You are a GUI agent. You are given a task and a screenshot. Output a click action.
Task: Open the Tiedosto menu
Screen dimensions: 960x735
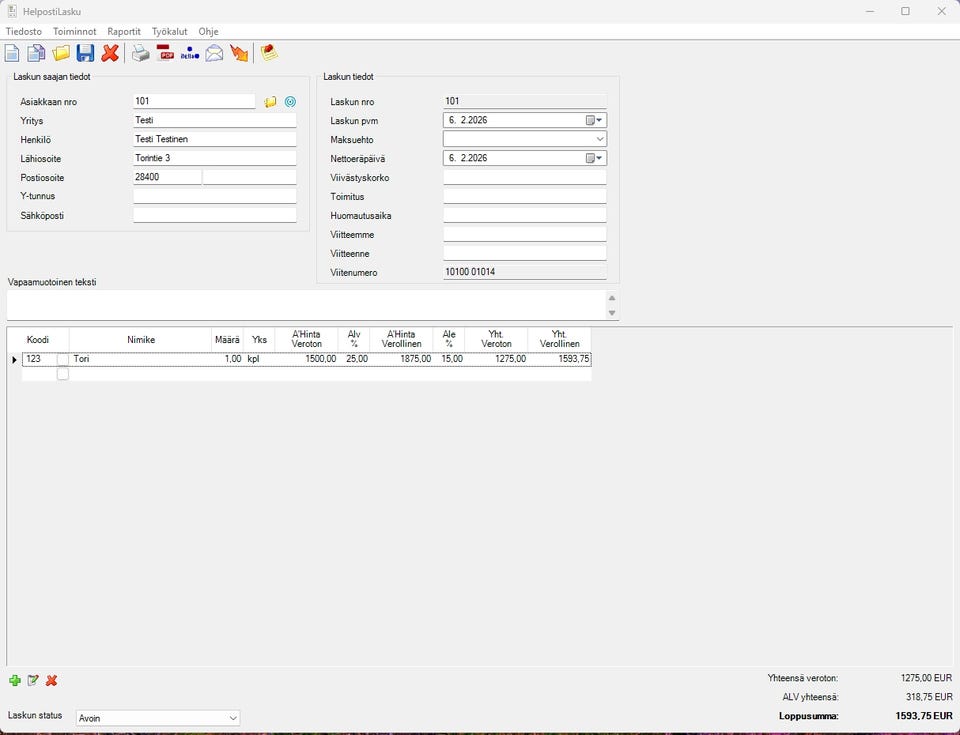click(24, 31)
